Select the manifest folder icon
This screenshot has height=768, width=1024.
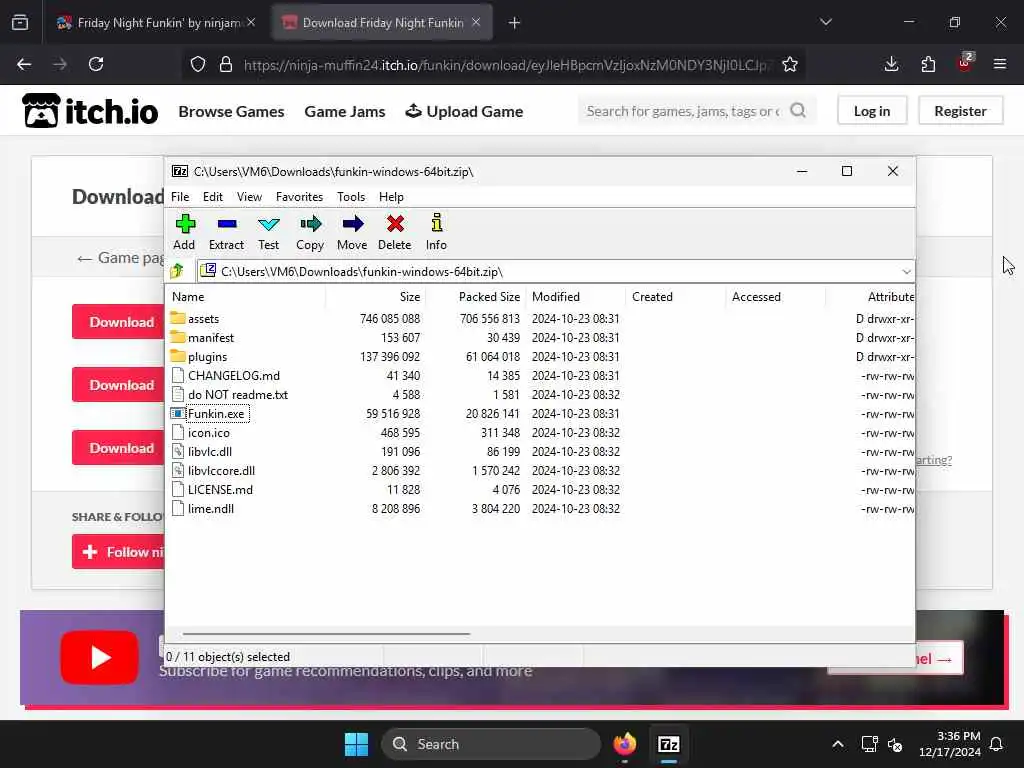click(x=178, y=337)
